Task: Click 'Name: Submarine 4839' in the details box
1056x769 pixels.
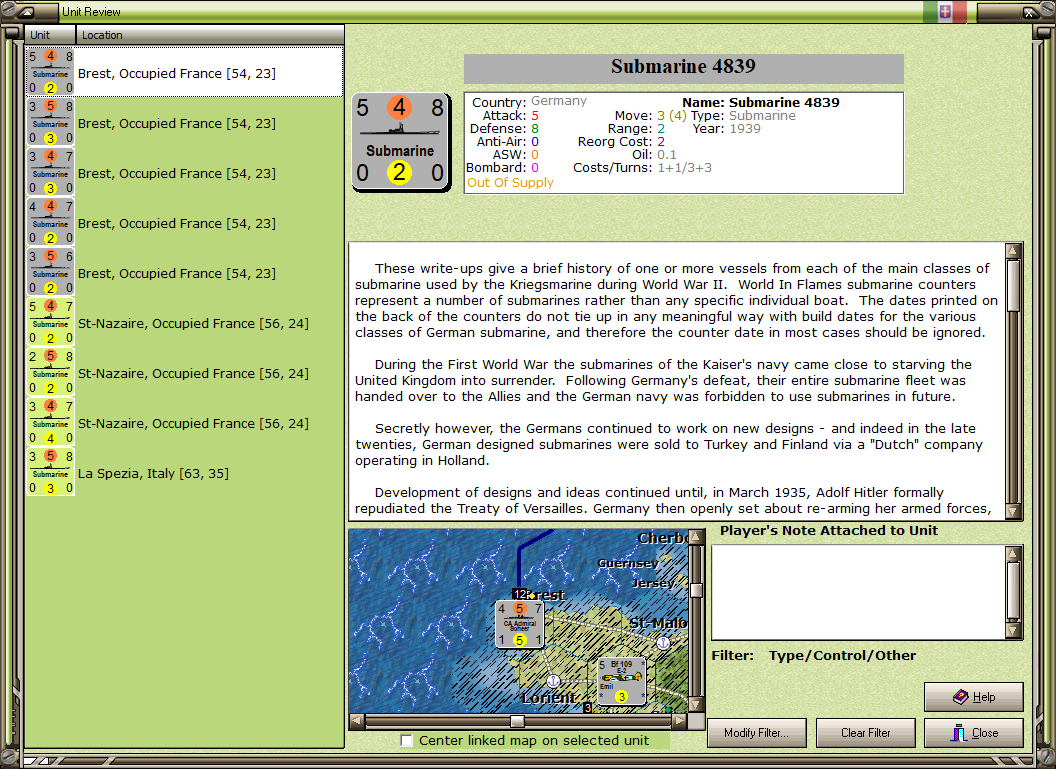Action: click(x=761, y=102)
